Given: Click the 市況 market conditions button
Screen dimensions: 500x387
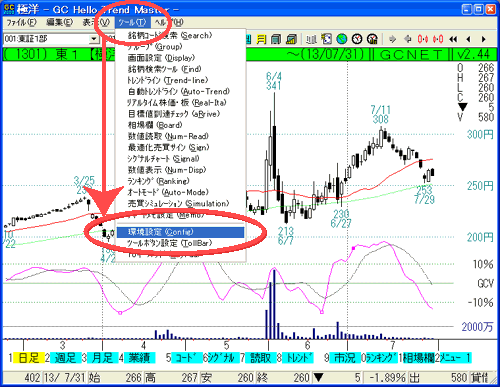Looking at the screenshot, I should (345, 358).
